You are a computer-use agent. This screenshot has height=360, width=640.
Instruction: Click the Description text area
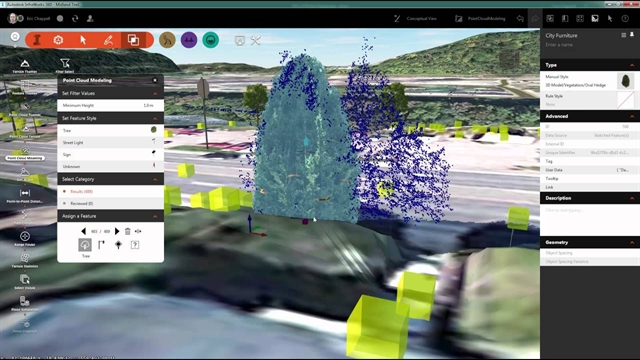click(x=590, y=220)
